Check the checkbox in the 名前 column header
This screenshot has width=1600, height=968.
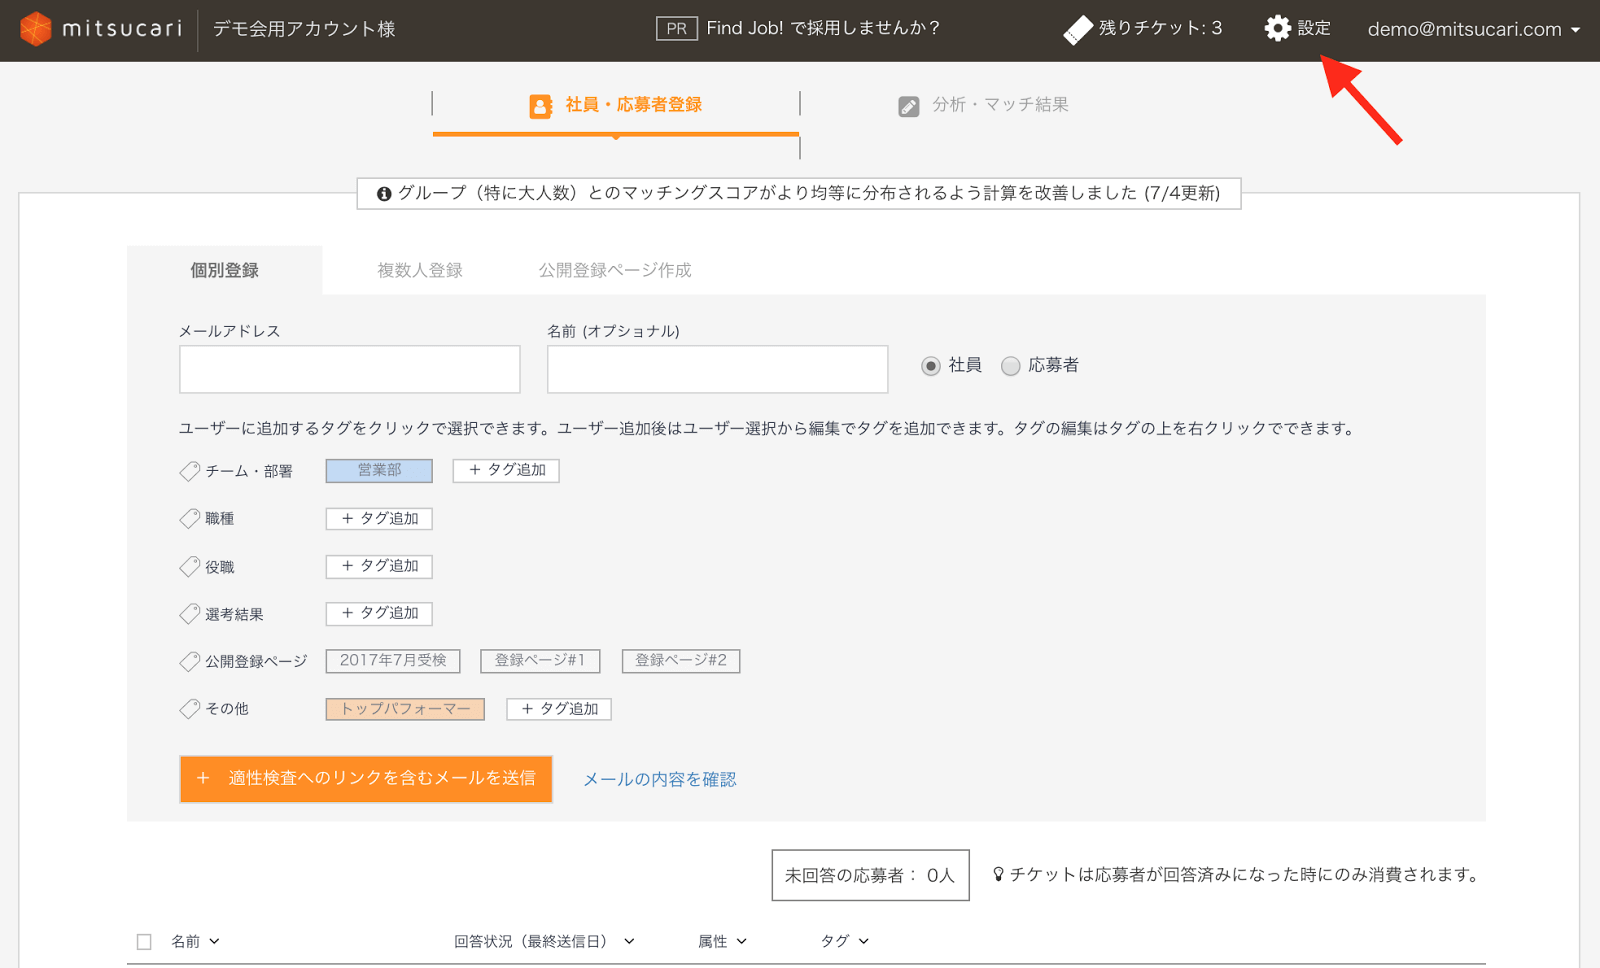pos(144,940)
